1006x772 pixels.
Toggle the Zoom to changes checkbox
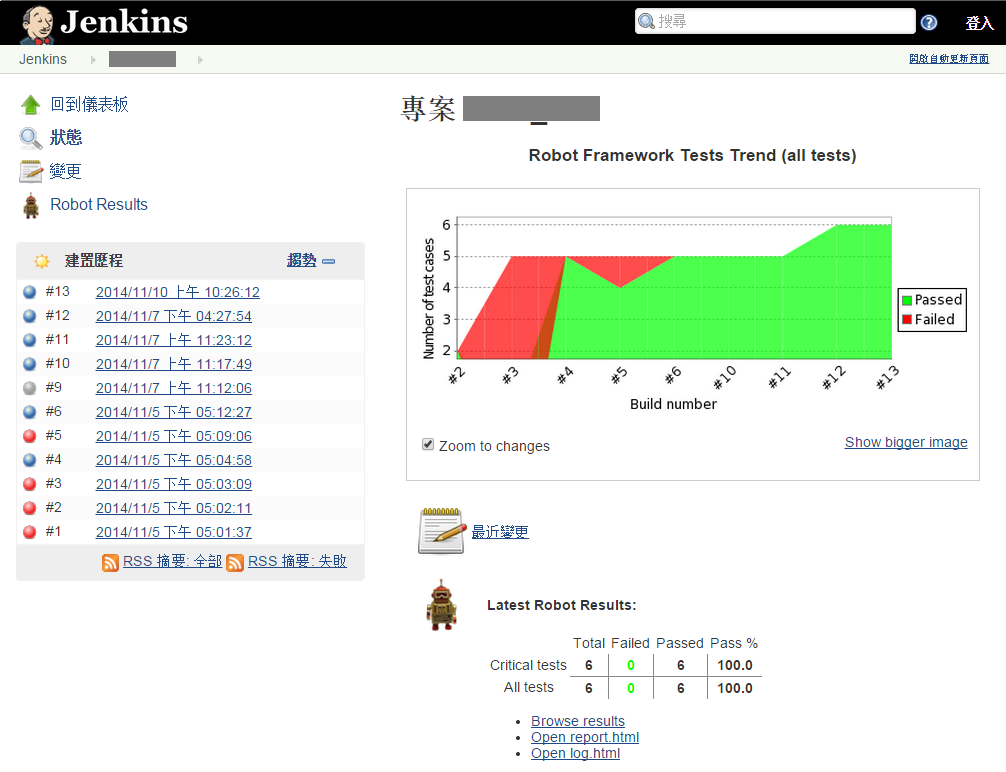coord(428,444)
